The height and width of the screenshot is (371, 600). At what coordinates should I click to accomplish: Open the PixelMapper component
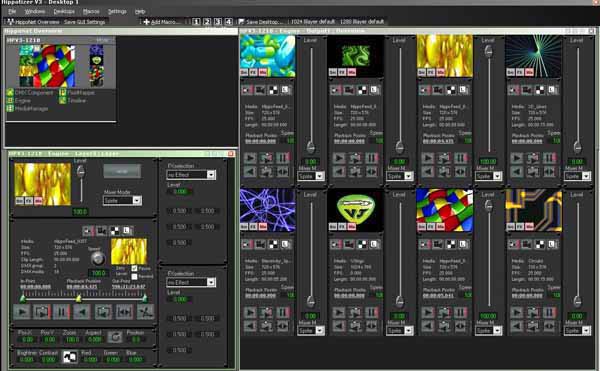77,93
